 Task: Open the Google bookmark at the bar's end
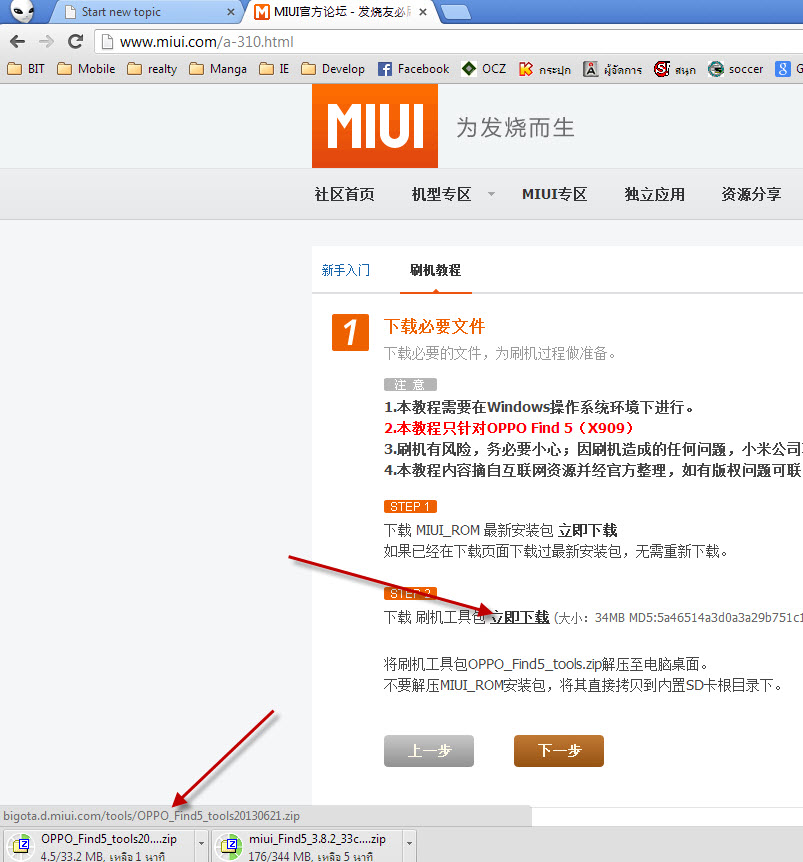(789, 69)
